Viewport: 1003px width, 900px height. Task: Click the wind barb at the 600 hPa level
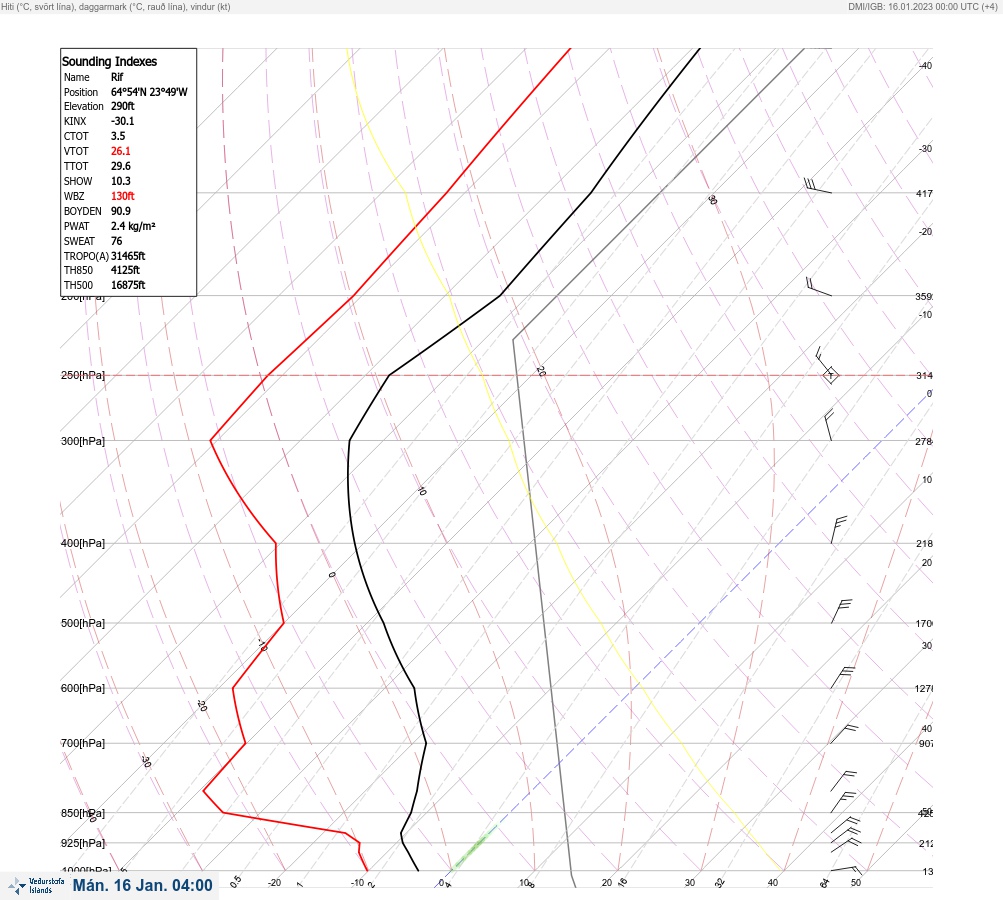pos(842,677)
